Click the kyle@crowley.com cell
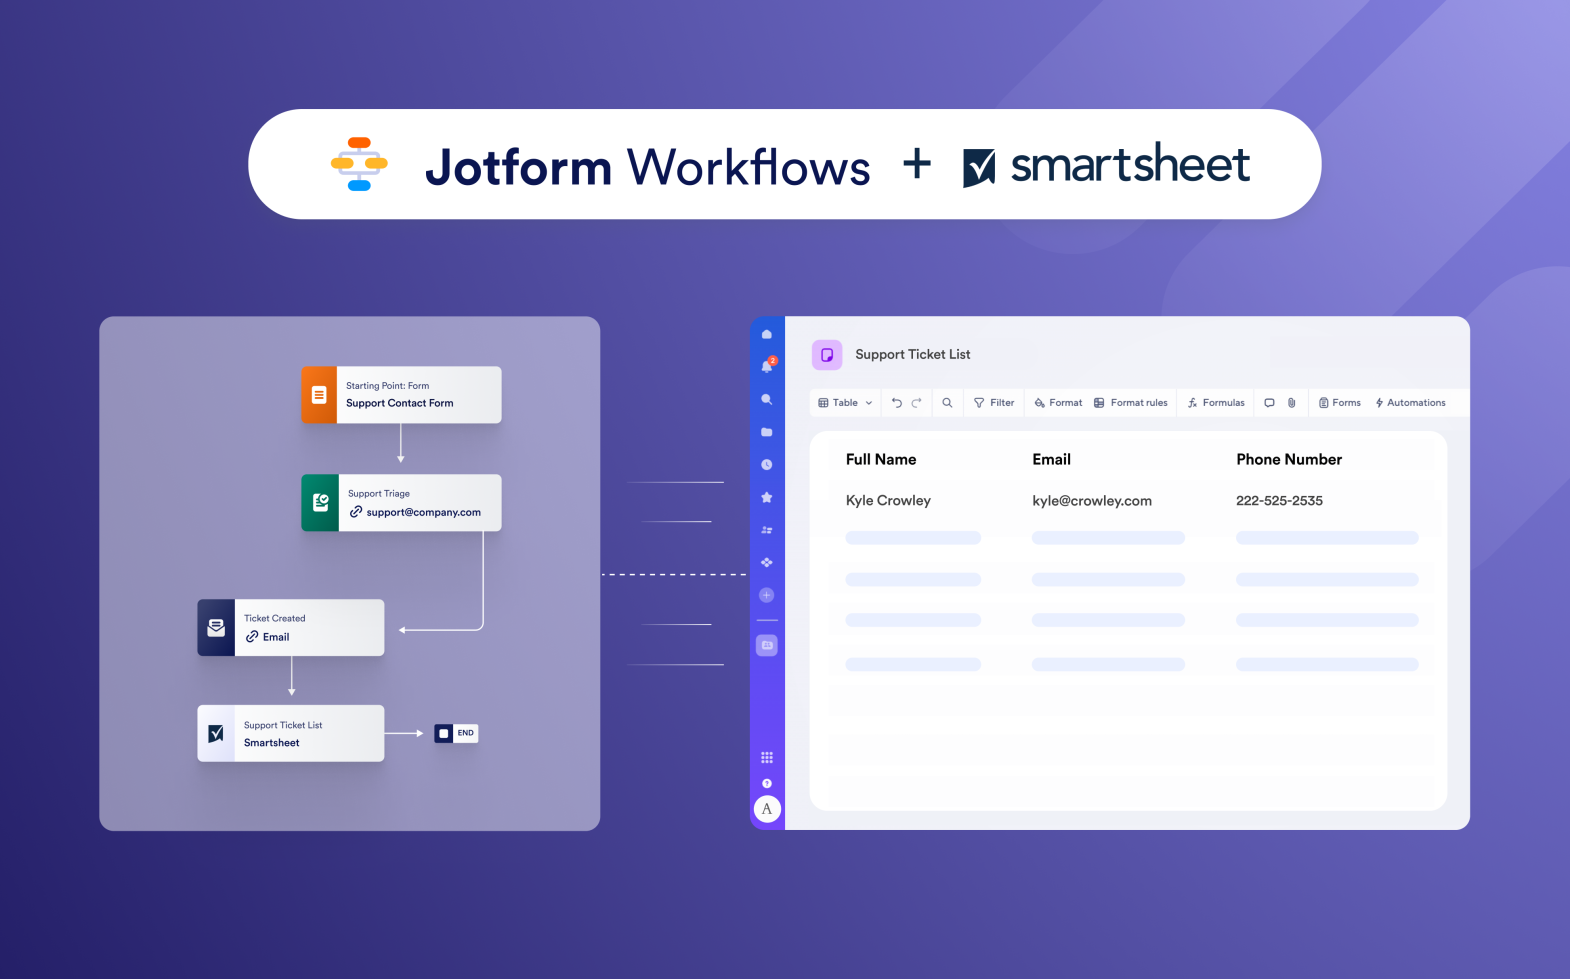 tap(1092, 501)
